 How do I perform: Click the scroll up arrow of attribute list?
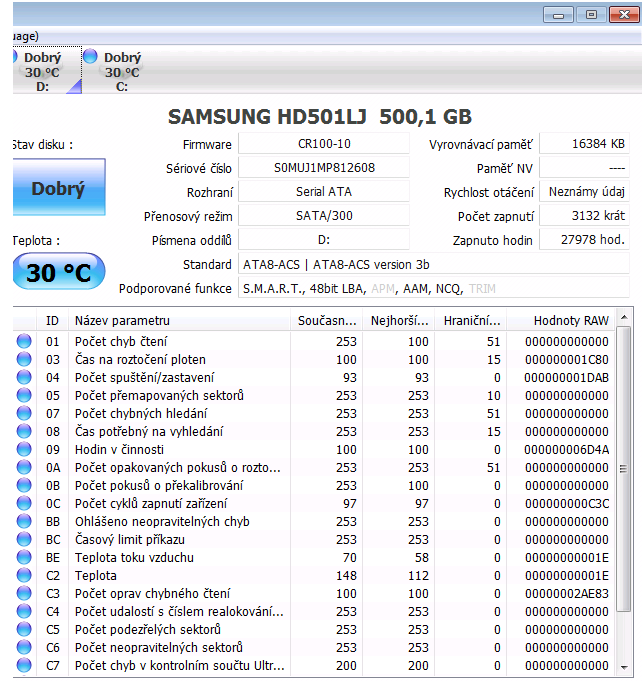[624, 317]
